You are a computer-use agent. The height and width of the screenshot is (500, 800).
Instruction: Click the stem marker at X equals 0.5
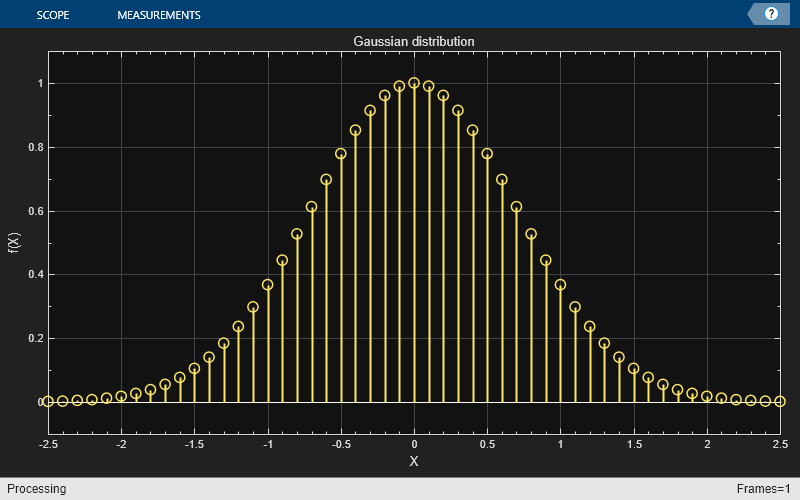(487, 154)
